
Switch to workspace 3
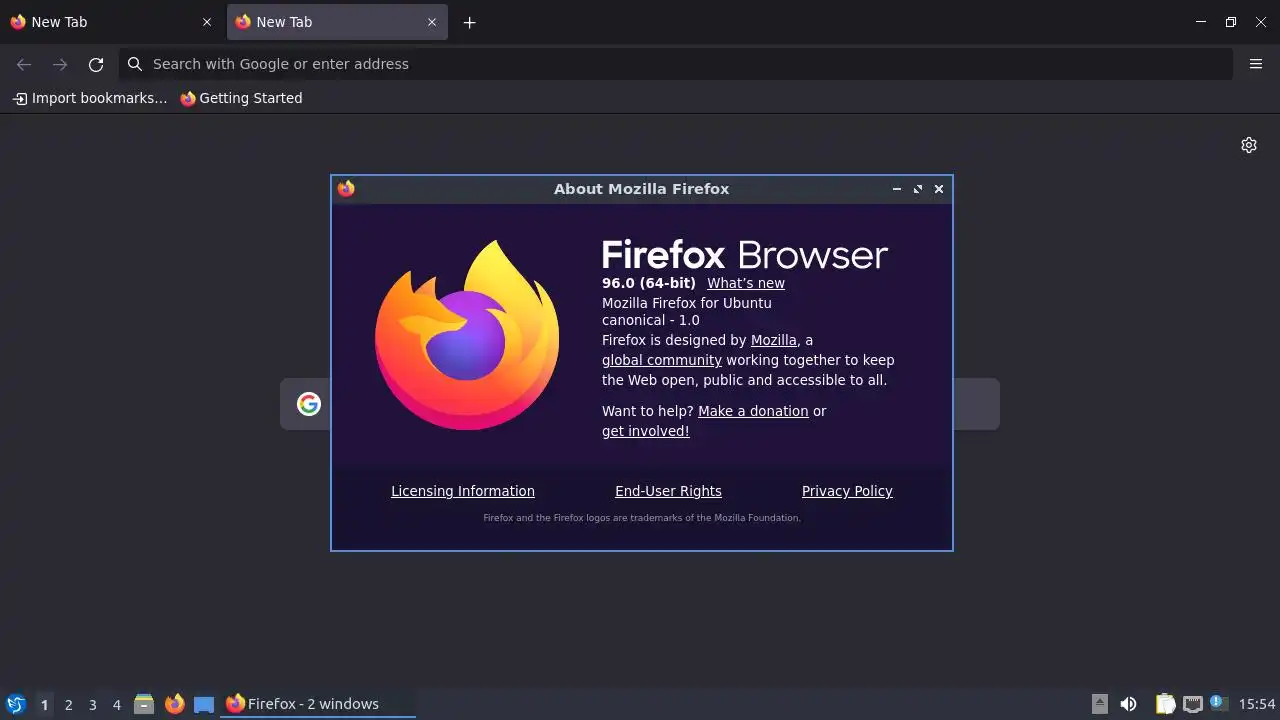92,705
